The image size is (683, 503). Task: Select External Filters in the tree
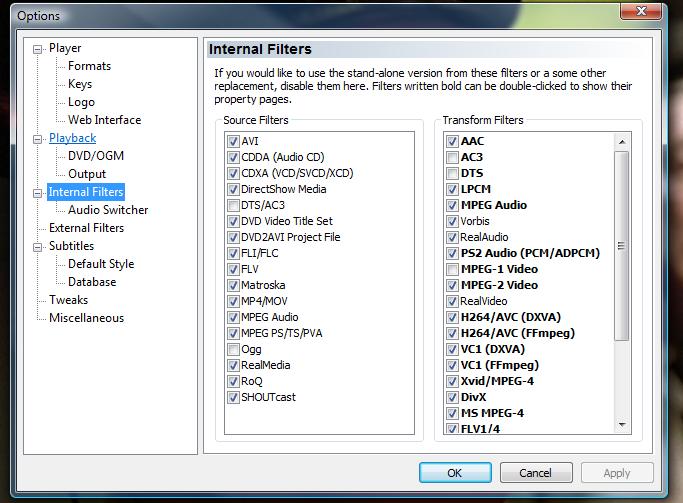coord(86,228)
